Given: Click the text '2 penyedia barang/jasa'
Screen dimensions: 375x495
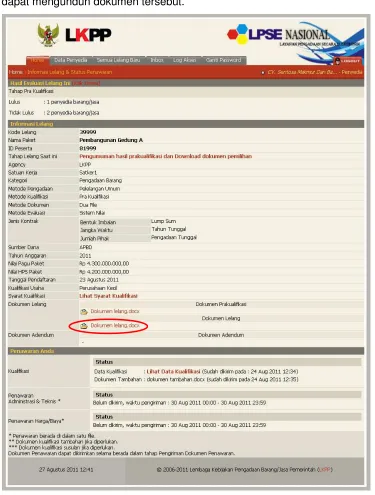Looking at the screenshot, I should 73,113.
